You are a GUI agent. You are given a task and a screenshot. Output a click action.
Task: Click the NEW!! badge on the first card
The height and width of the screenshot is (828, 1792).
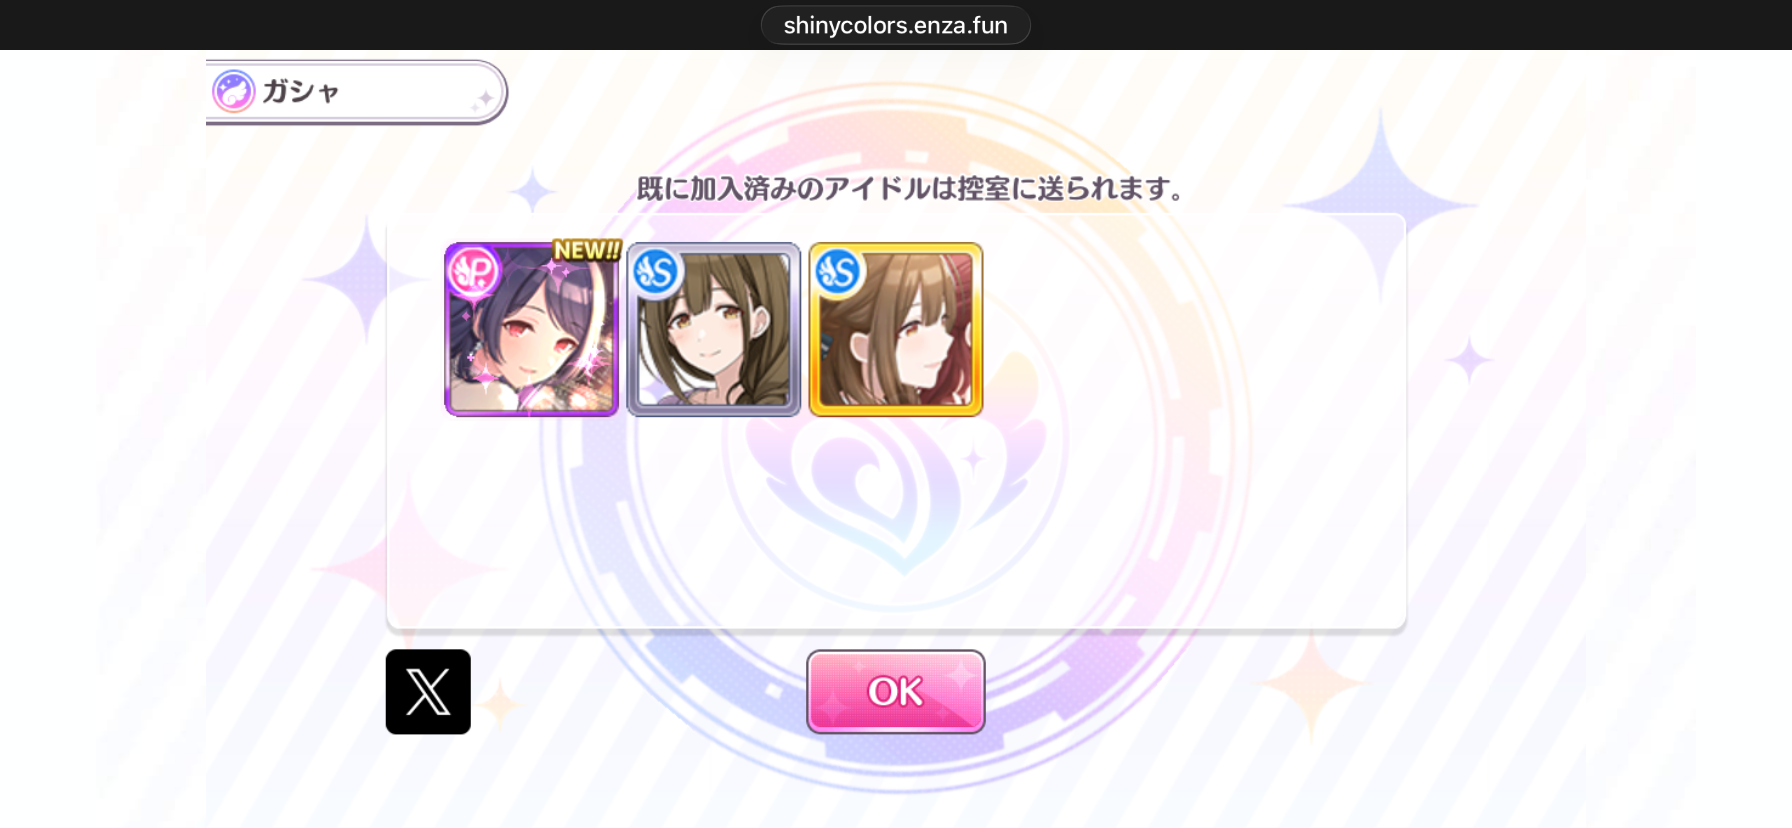[x=587, y=250]
